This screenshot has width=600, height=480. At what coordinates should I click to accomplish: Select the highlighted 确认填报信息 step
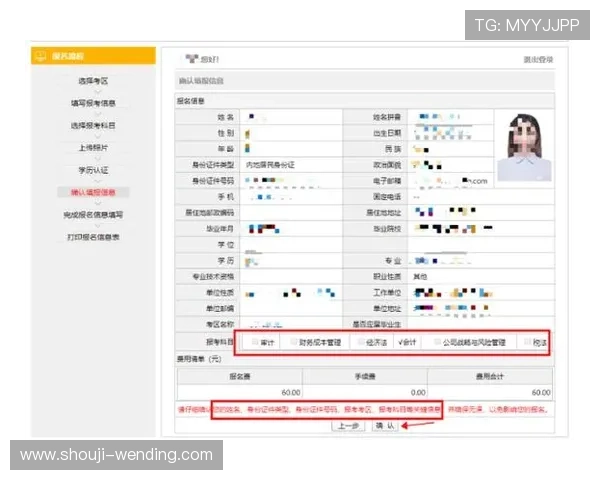click(93, 192)
